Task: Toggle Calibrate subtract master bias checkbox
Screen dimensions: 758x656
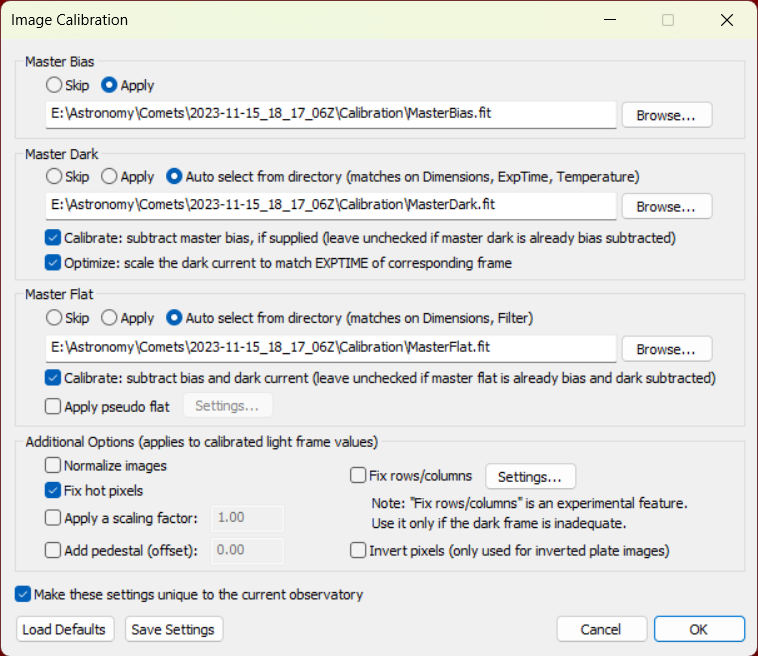Action: coord(53,237)
